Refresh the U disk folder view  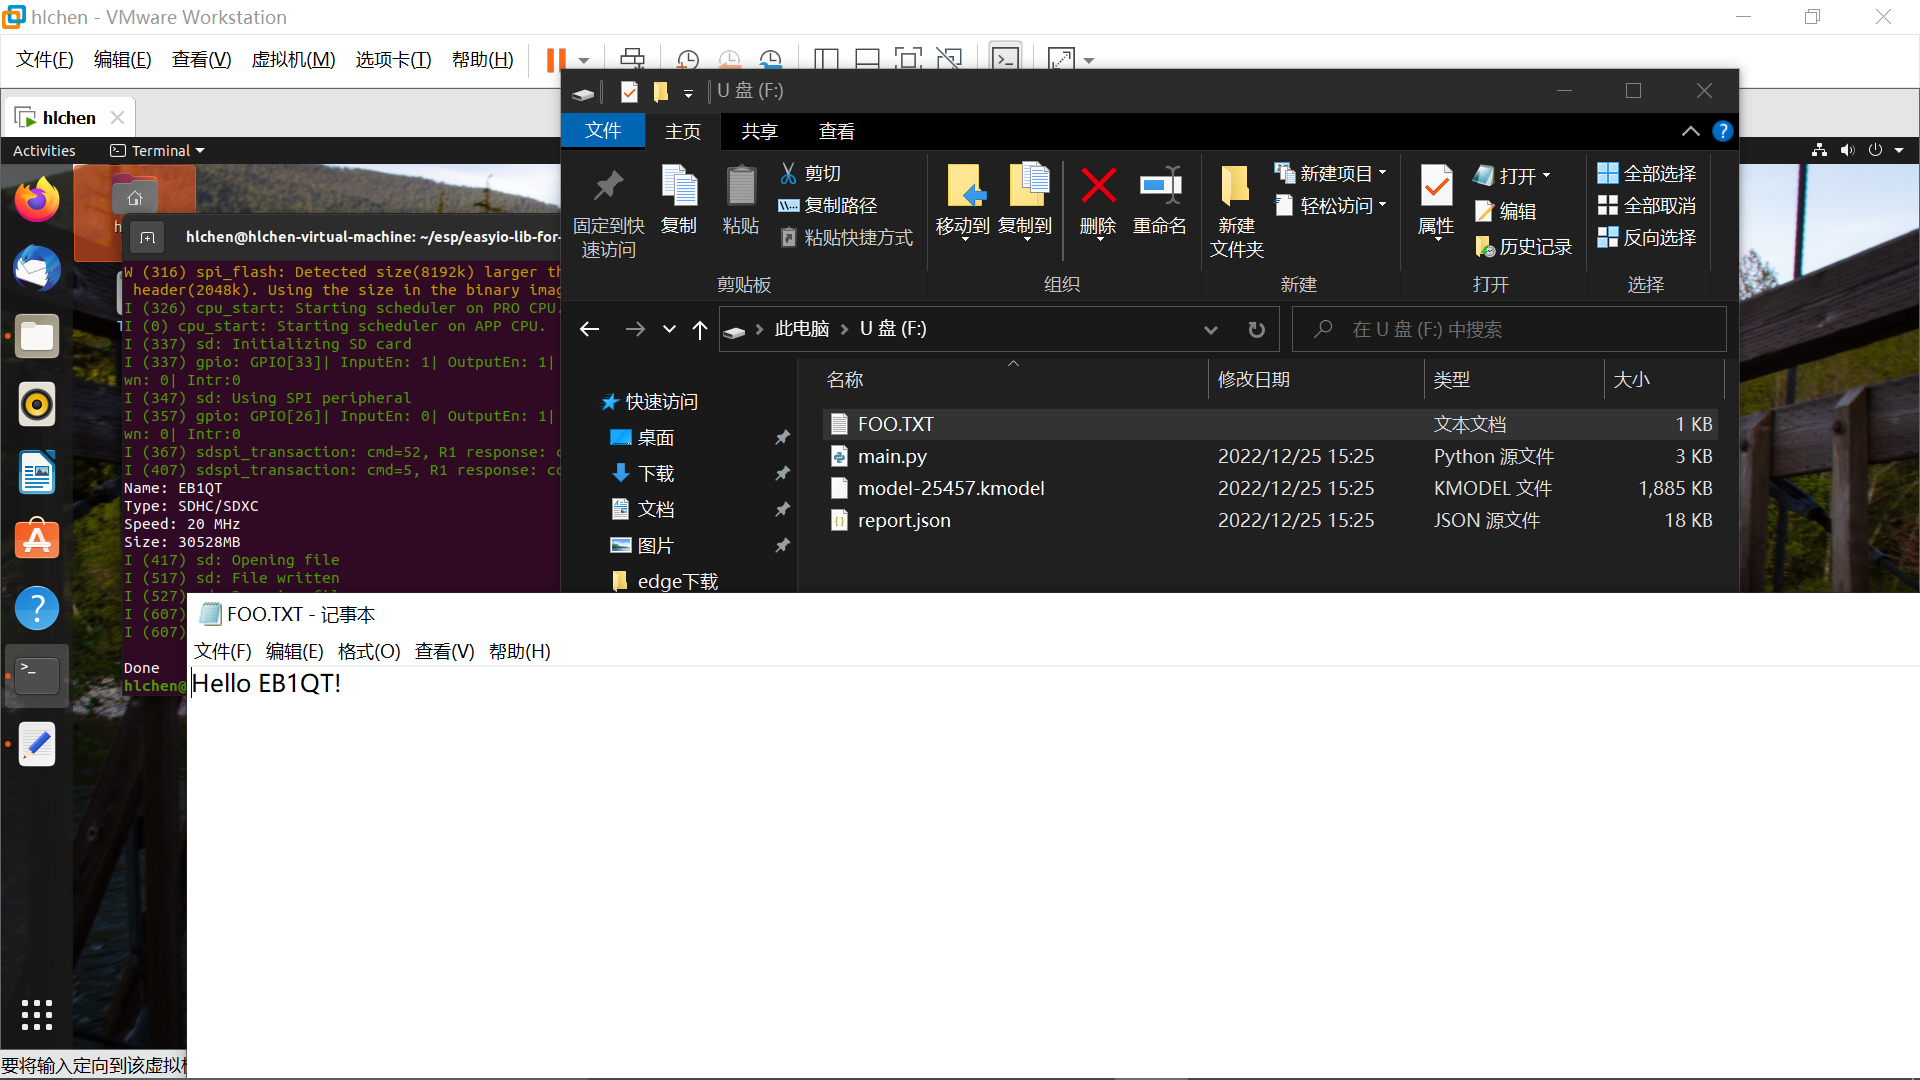pyautogui.click(x=1257, y=329)
